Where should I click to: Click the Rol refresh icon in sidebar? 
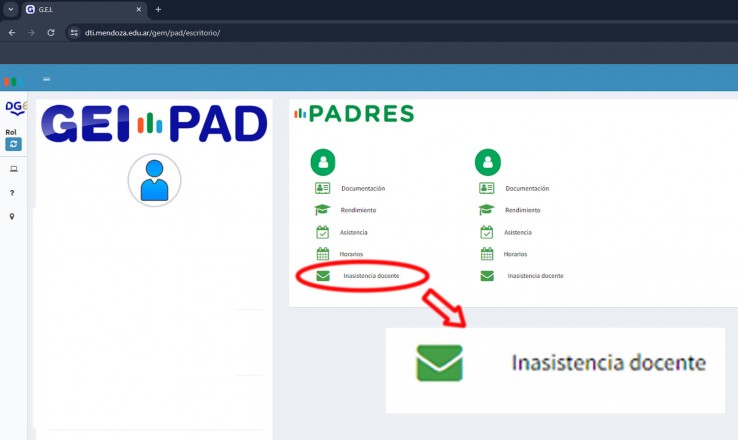[x=13, y=144]
